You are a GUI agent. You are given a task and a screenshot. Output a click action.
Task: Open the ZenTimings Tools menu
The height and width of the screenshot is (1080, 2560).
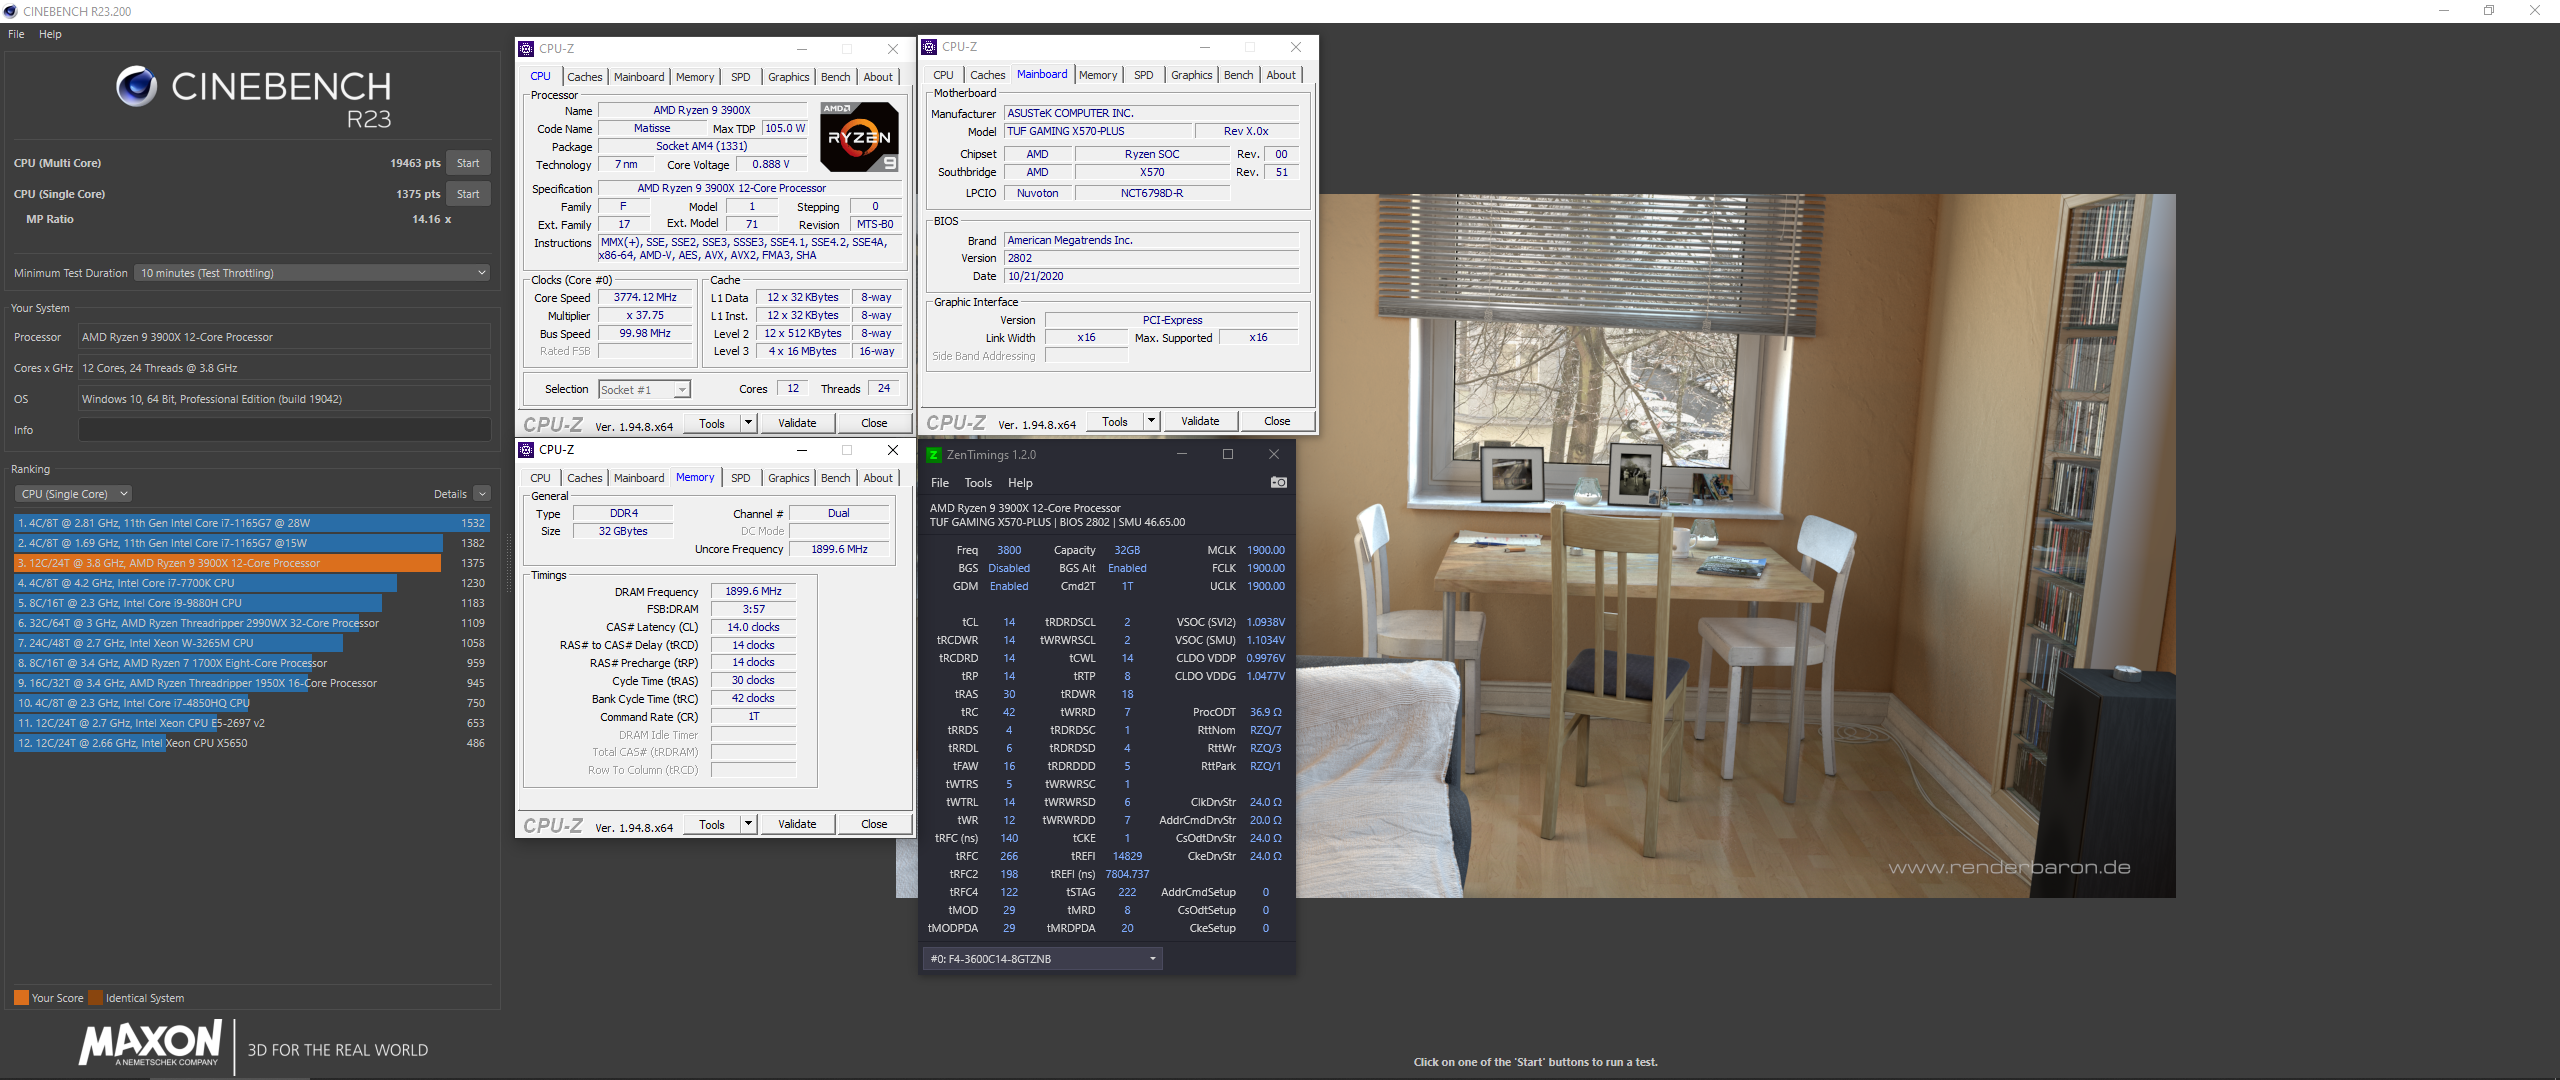point(978,483)
